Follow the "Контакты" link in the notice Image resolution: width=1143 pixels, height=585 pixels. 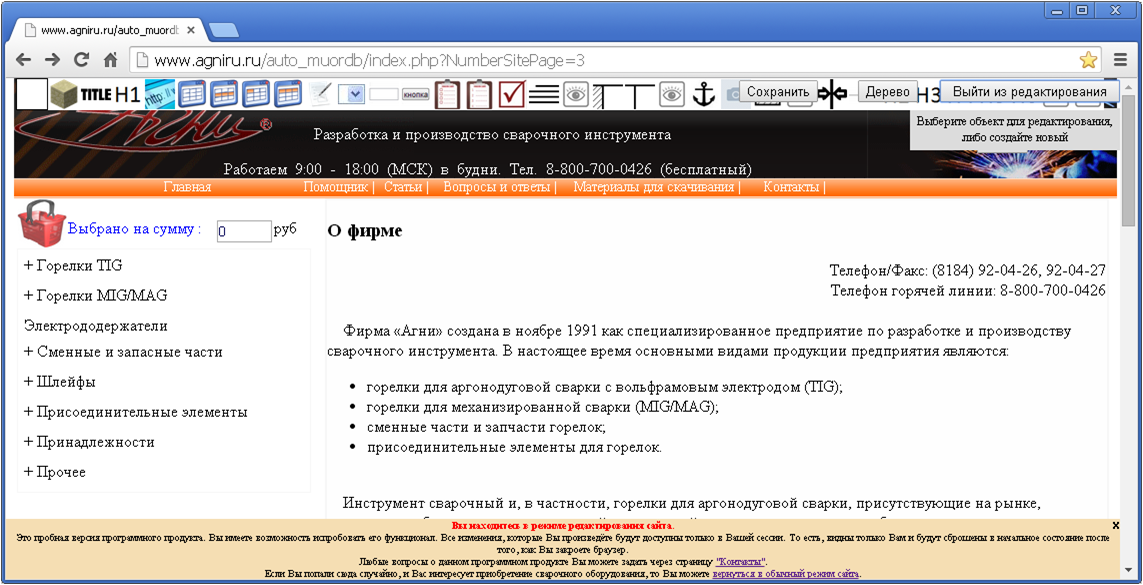pyautogui.click(x=741, y=562)
